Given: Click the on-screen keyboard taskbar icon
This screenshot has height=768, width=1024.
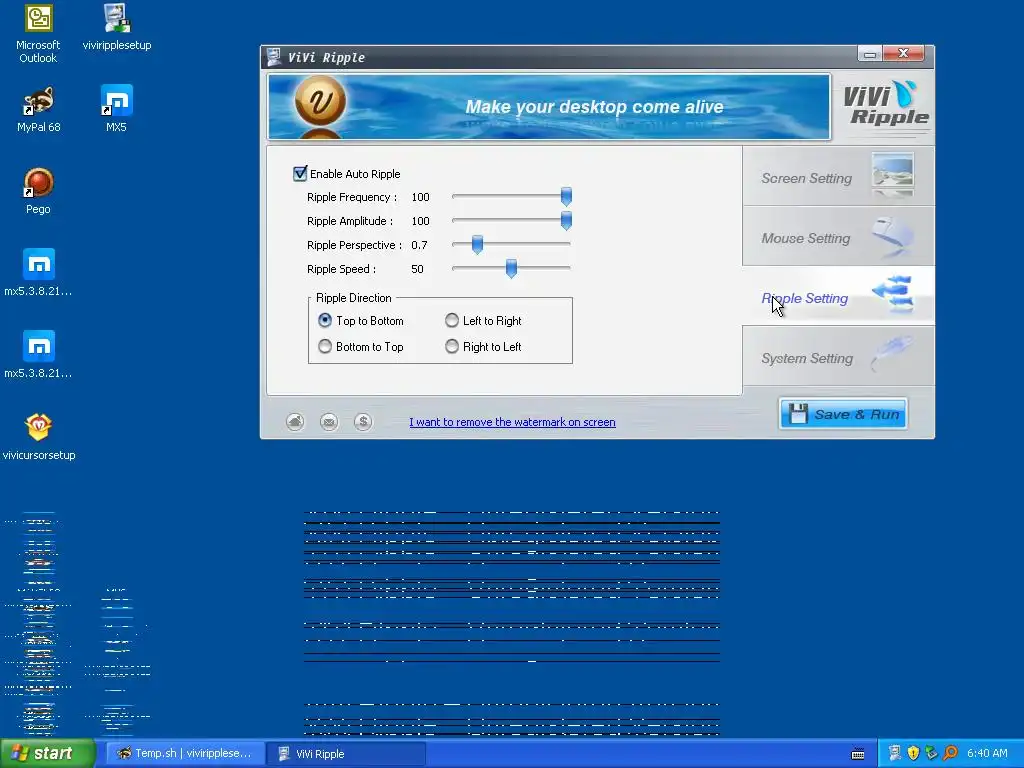Looking at the screenshot, I should point(858,754).
